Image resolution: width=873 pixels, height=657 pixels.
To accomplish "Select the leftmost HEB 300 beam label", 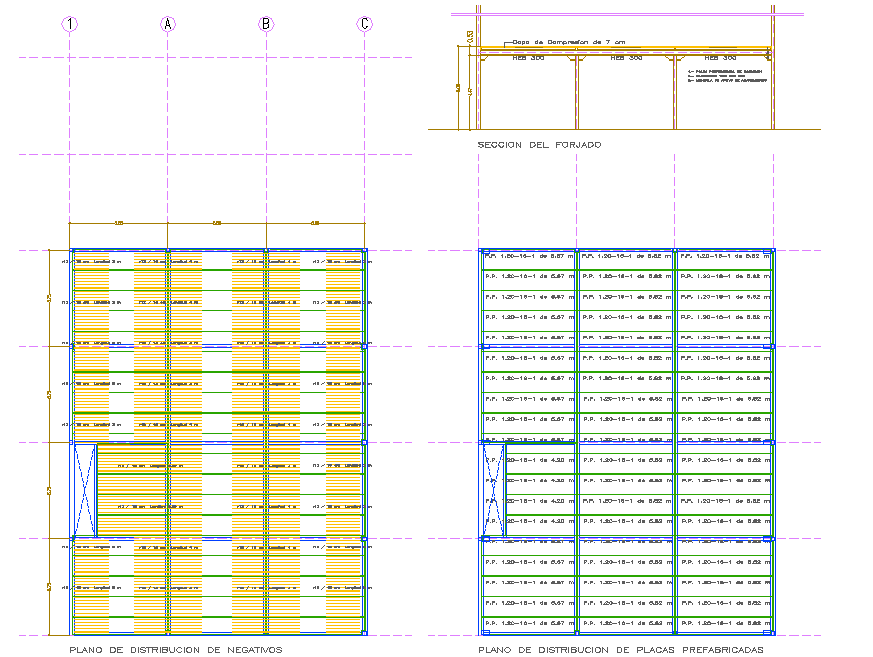I will pos(527,58).
